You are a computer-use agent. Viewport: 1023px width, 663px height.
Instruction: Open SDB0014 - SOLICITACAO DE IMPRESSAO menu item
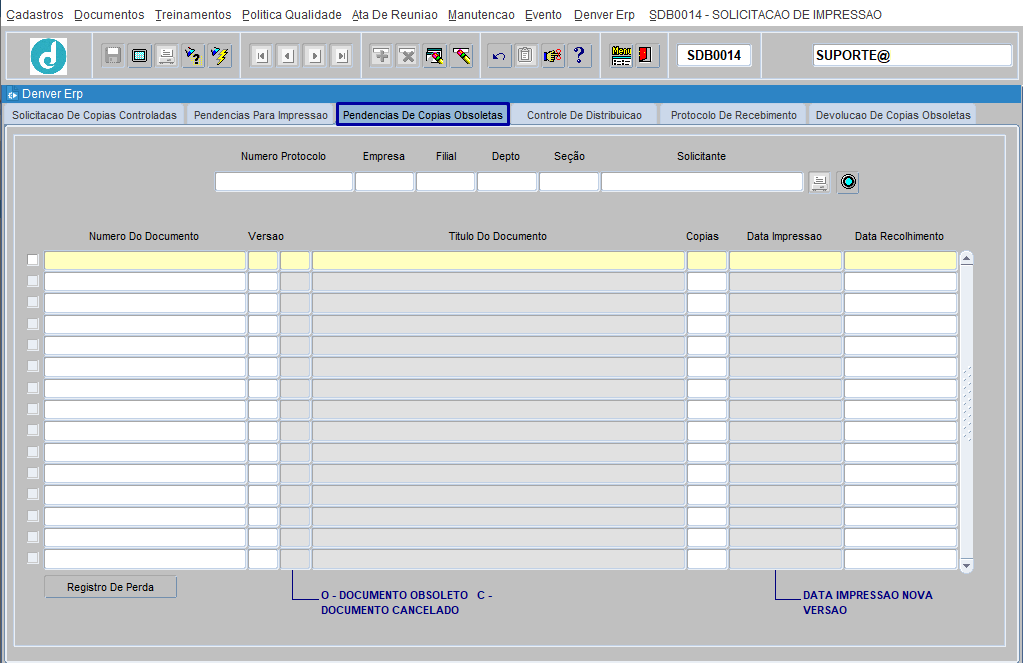(765, 14)
